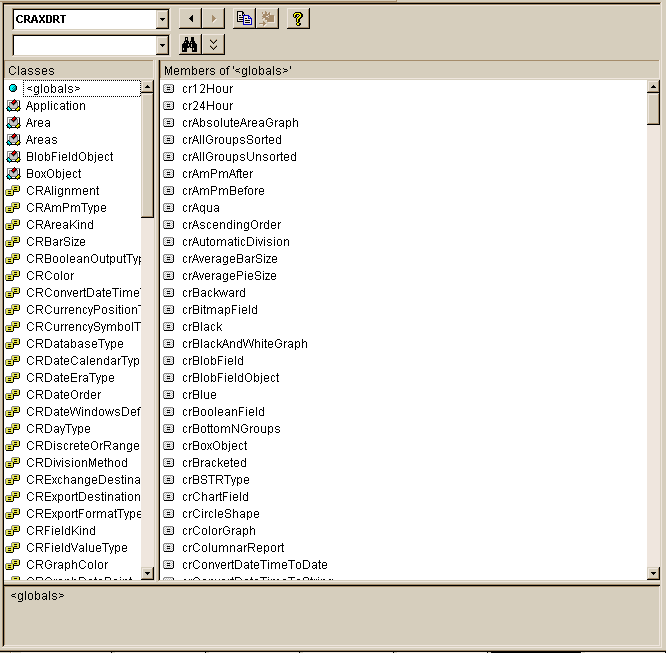Select the BoxObject class icon
The height and width of the screenshot is (653, 666).
click(13, 174)
